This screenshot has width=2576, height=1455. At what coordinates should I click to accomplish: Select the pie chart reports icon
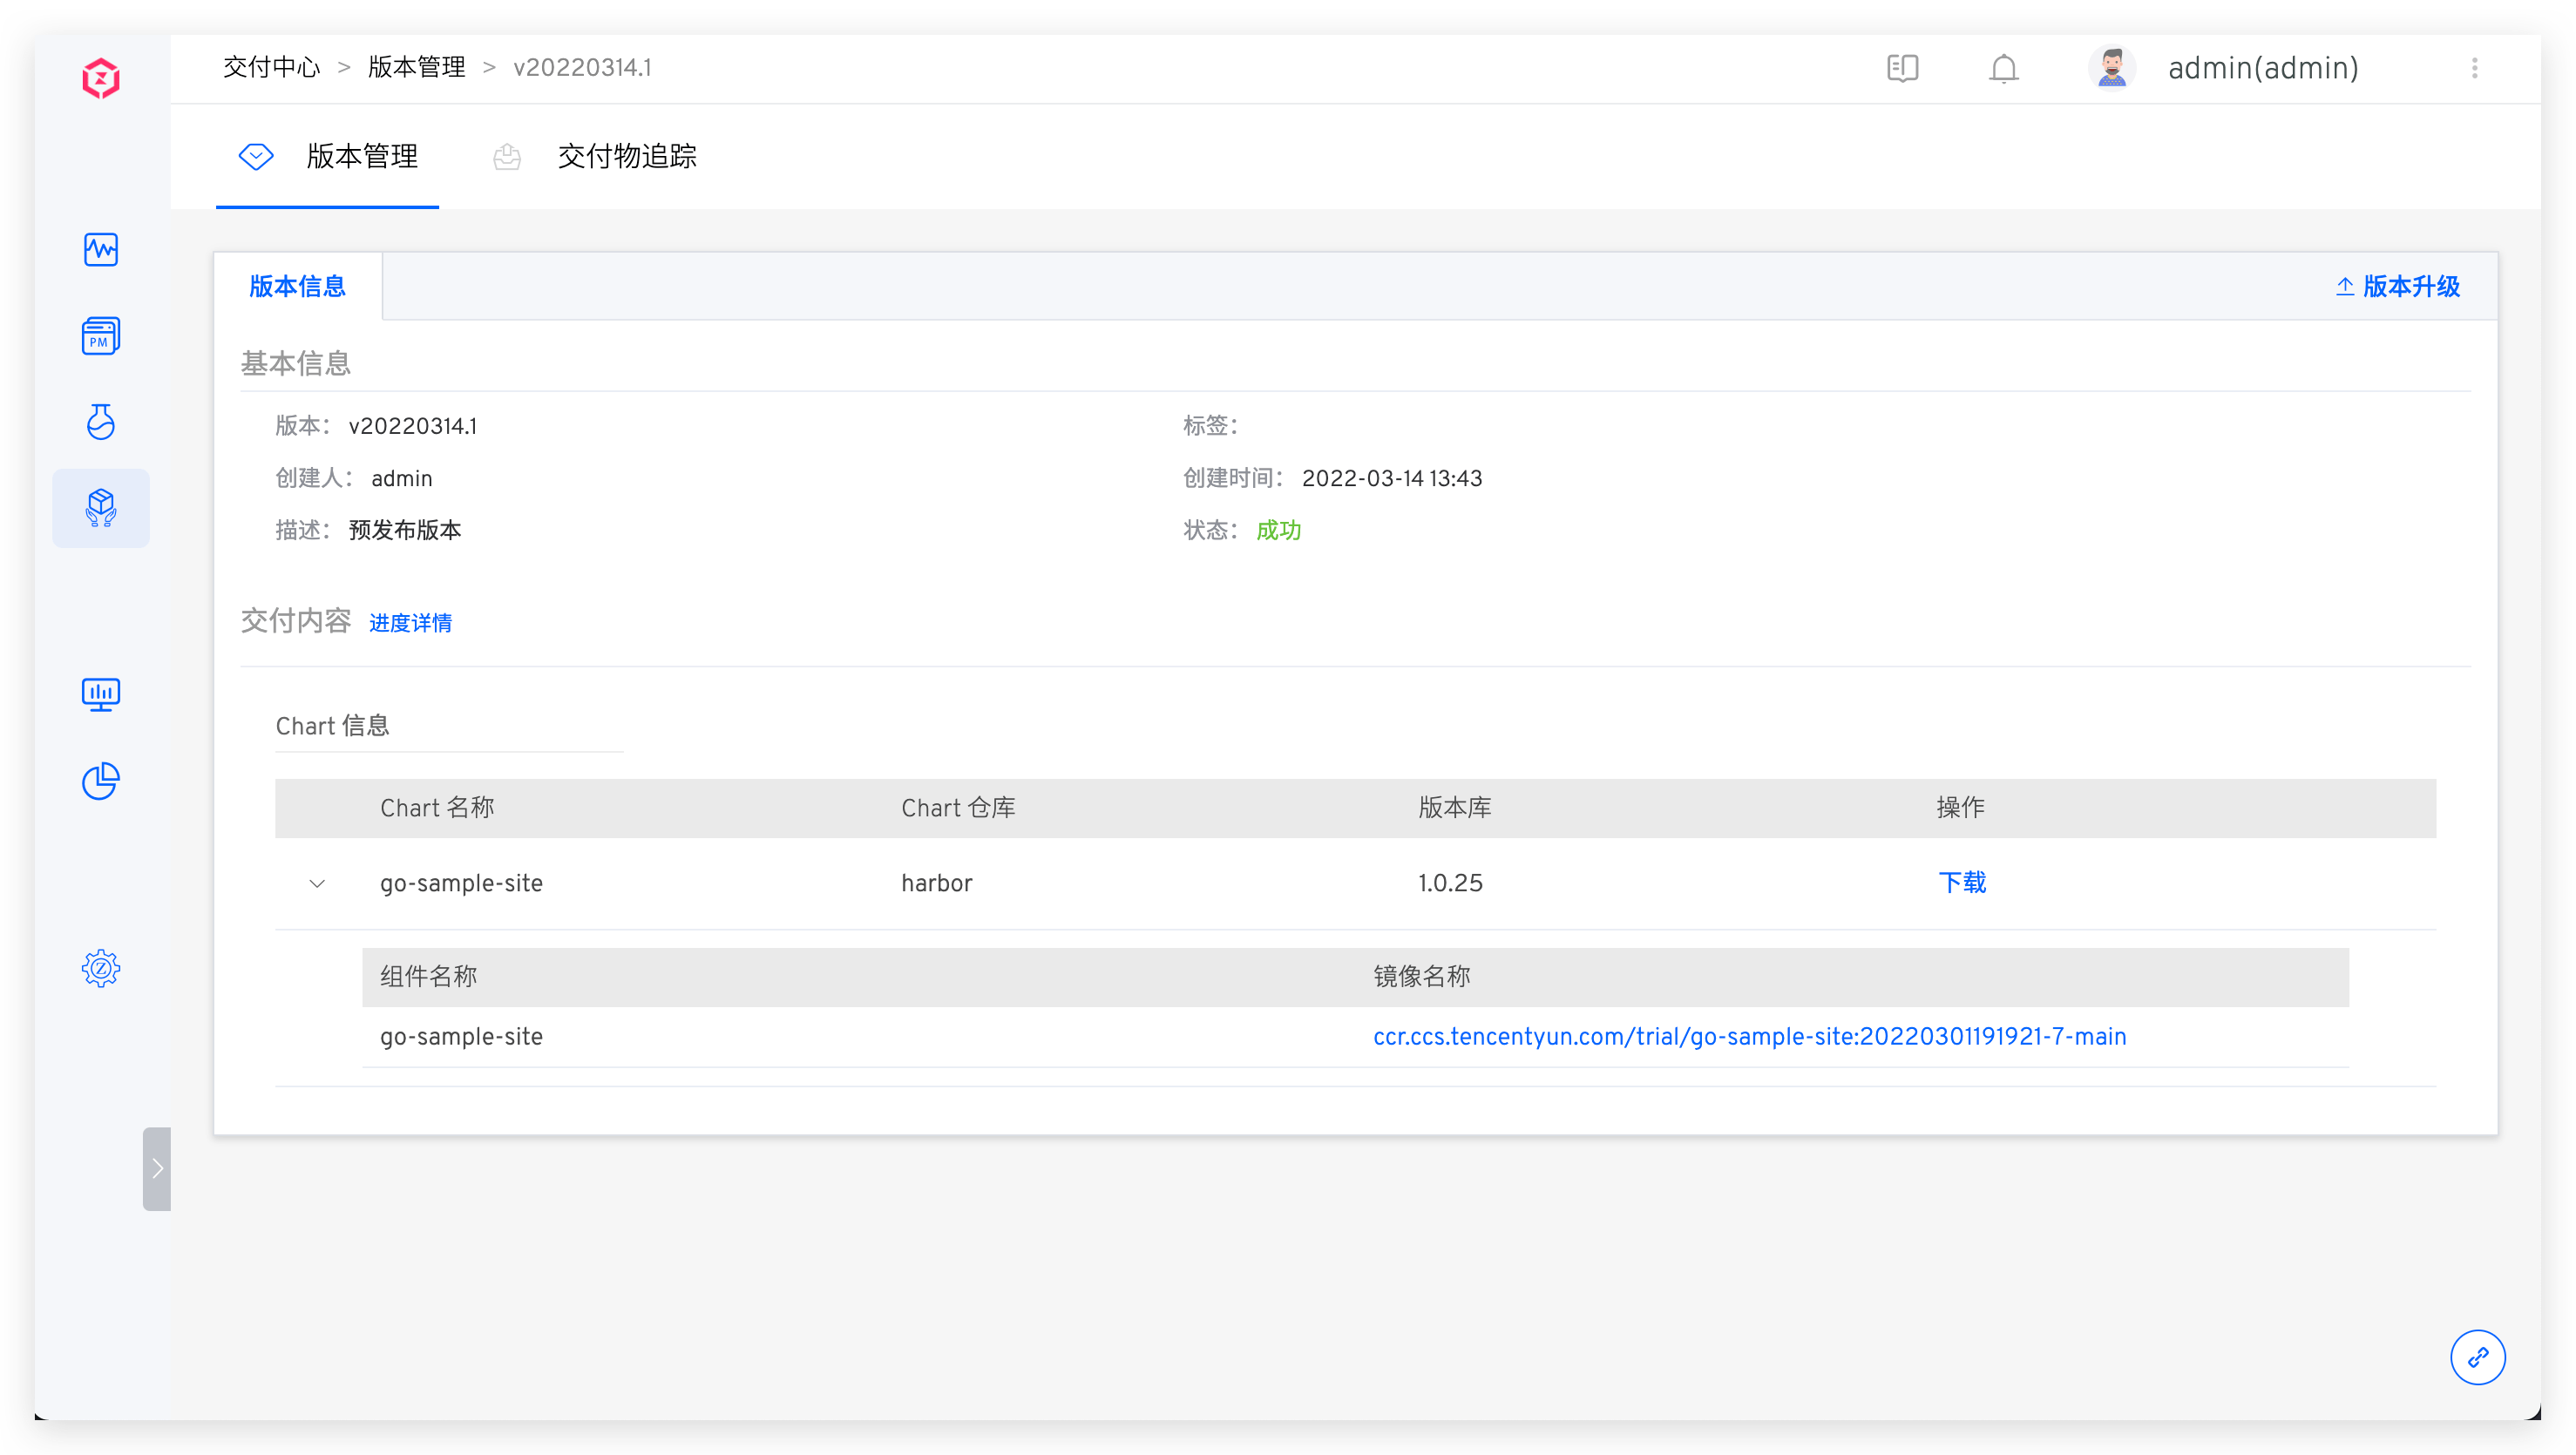(101, 781)
